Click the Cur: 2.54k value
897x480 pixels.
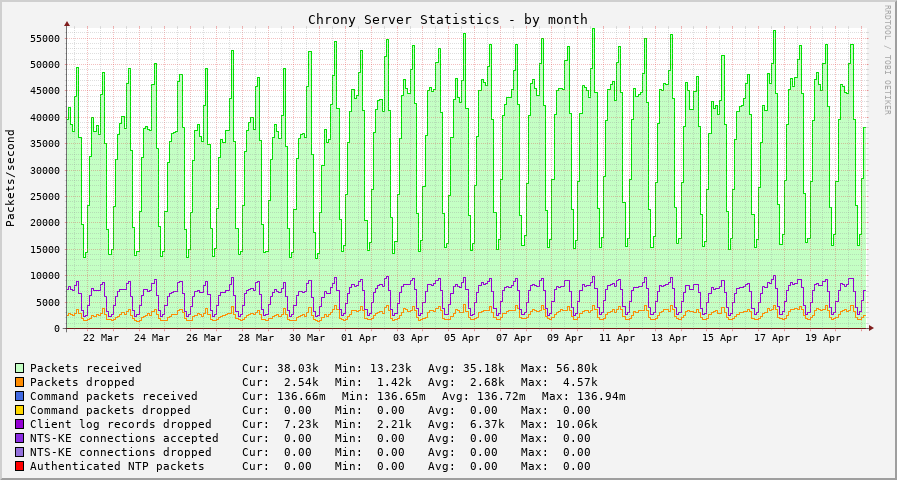(x=281, y=382)
